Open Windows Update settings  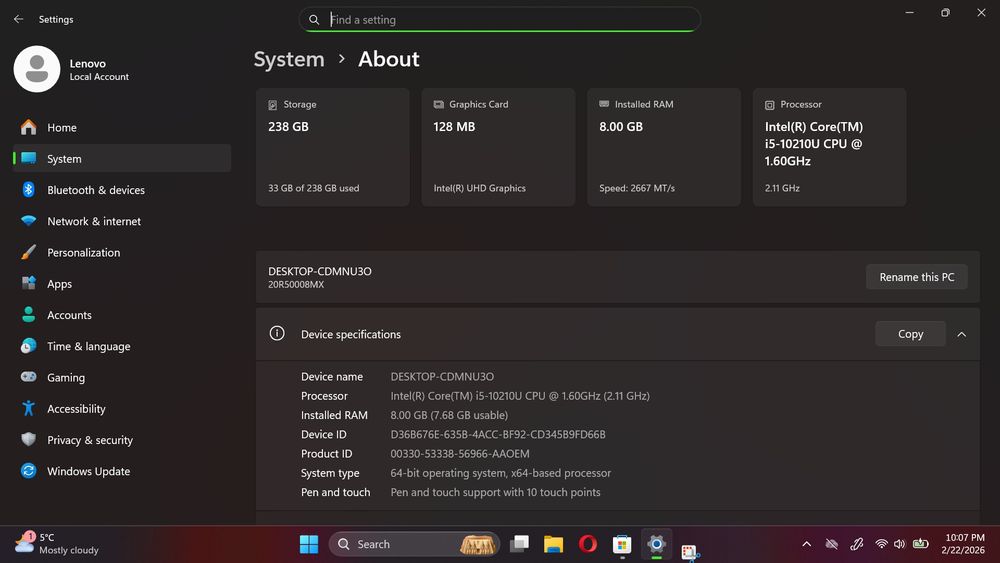[122, 471]
